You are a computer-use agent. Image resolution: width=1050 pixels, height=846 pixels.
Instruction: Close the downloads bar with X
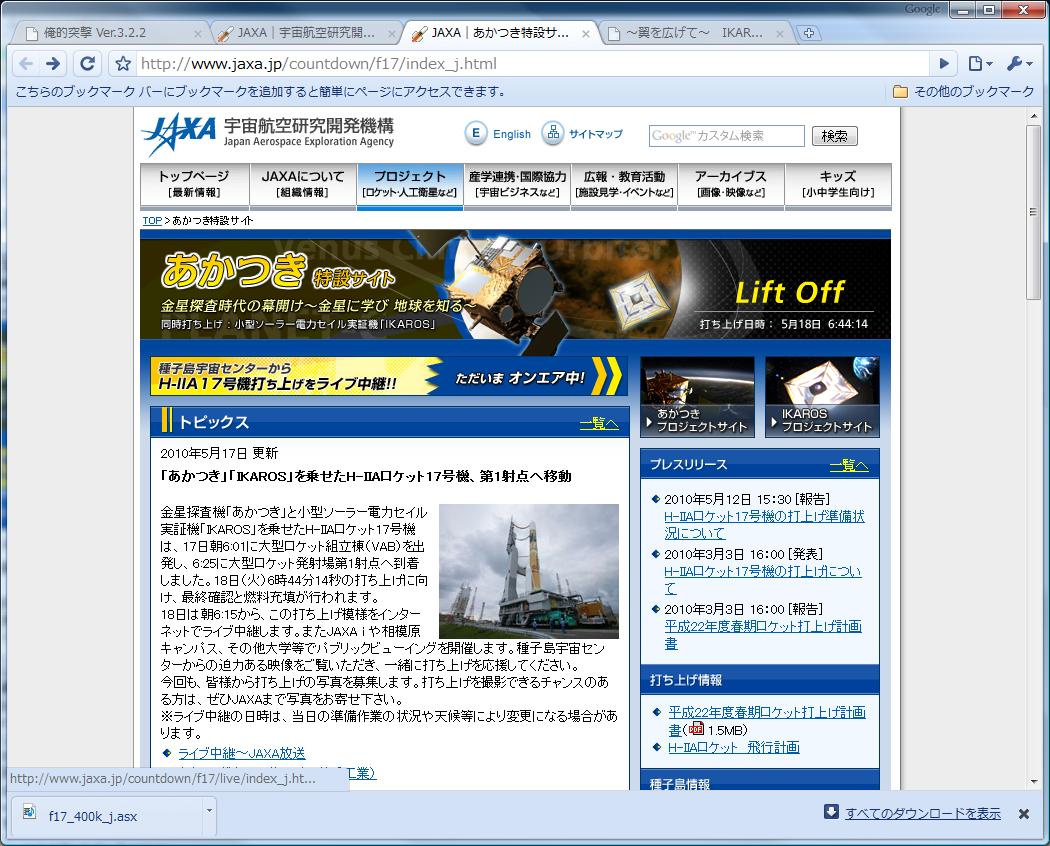[1024, 814]
